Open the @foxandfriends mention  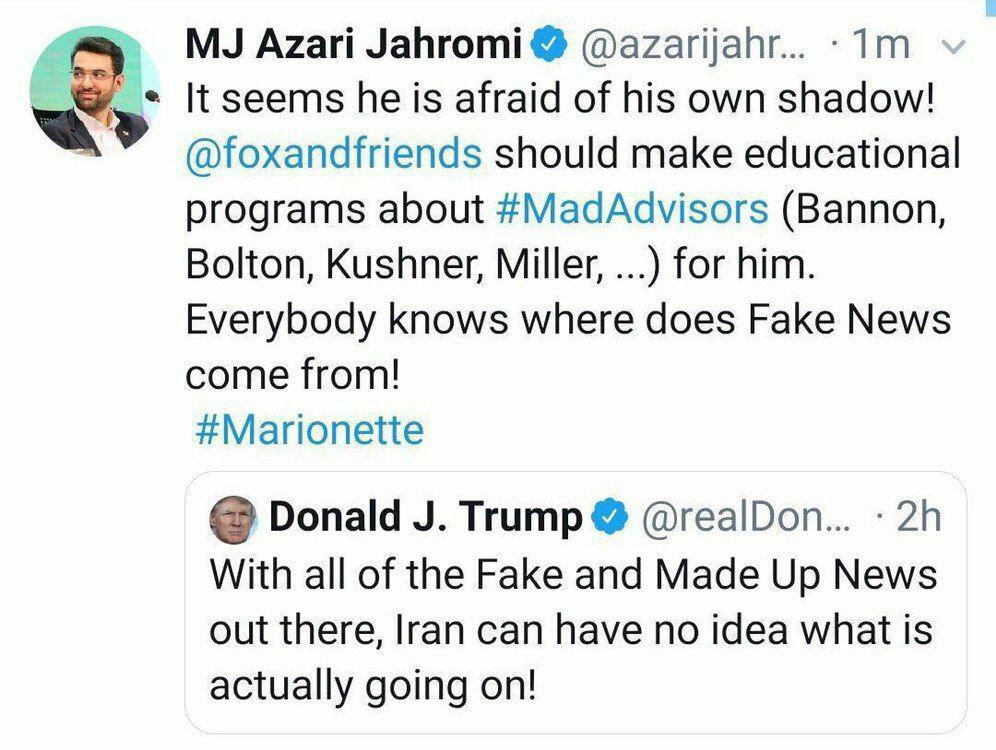tap(334, 154)
